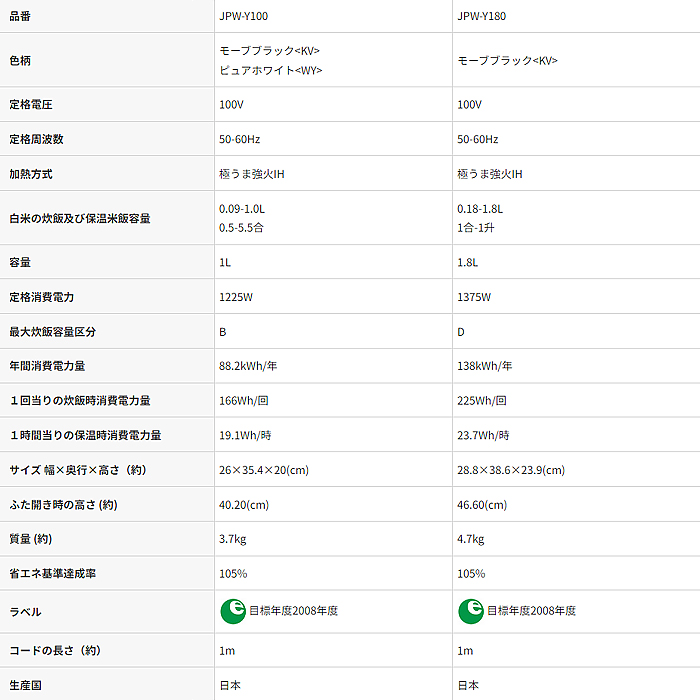Click the value 23.7Wh/時
Image resolution: width=700 pixels, height=700 pixels.
tap(483, 435)
